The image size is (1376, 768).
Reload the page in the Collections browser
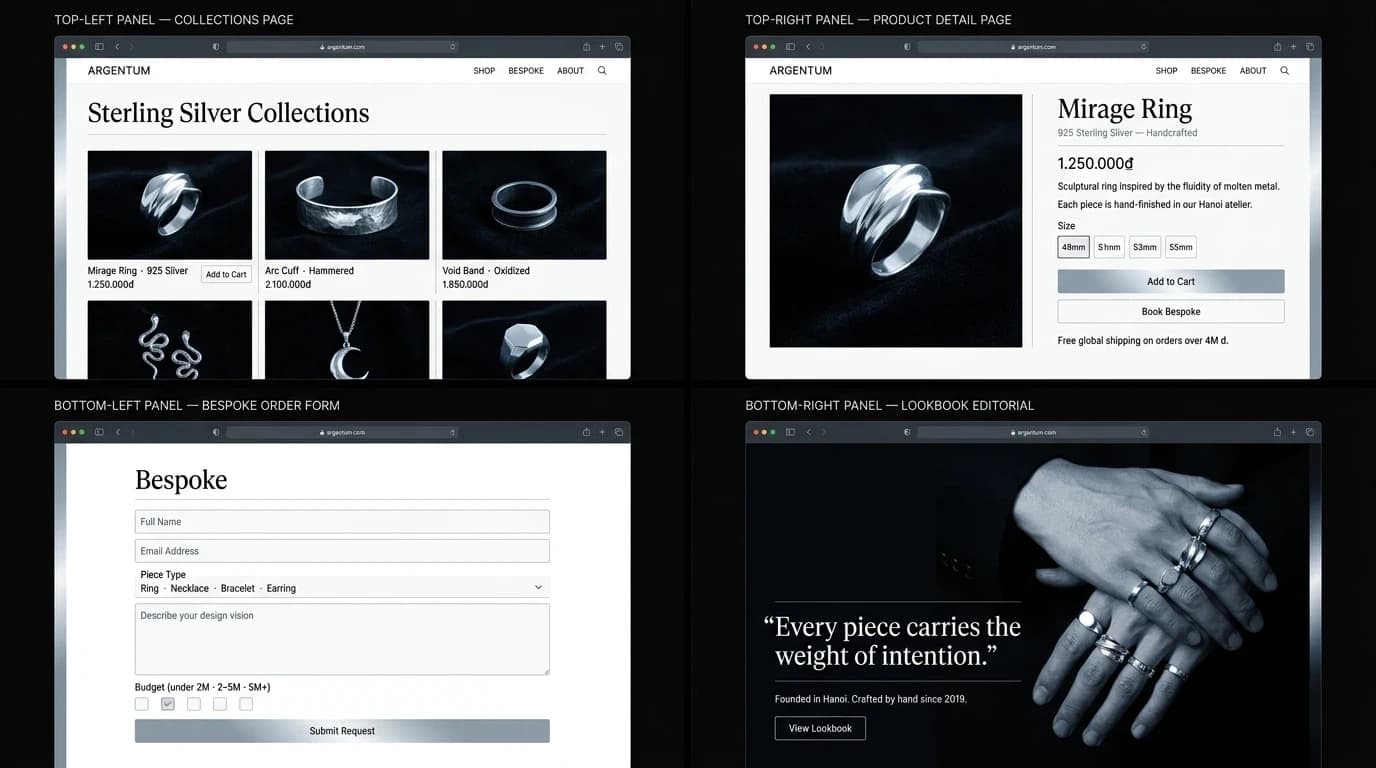pos(453,47)
